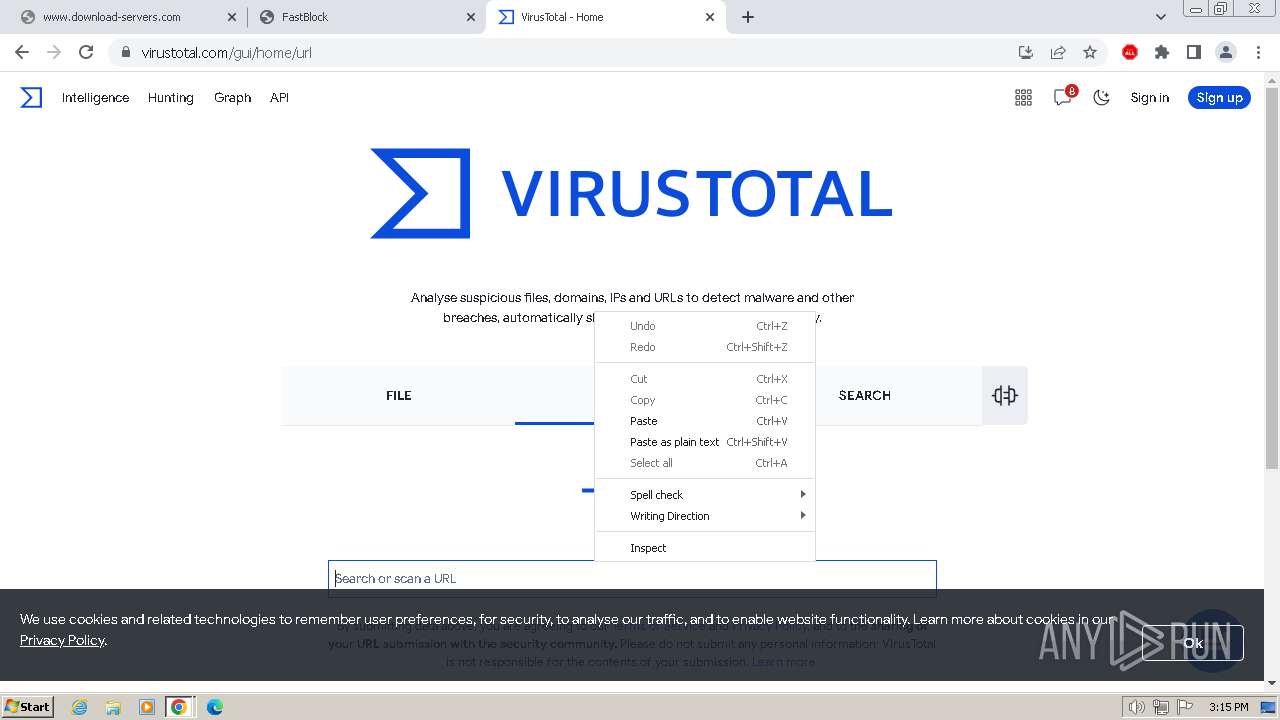Screen dimensions: 1280x720
Task: Open new tab with plus button
Action: 748,17
